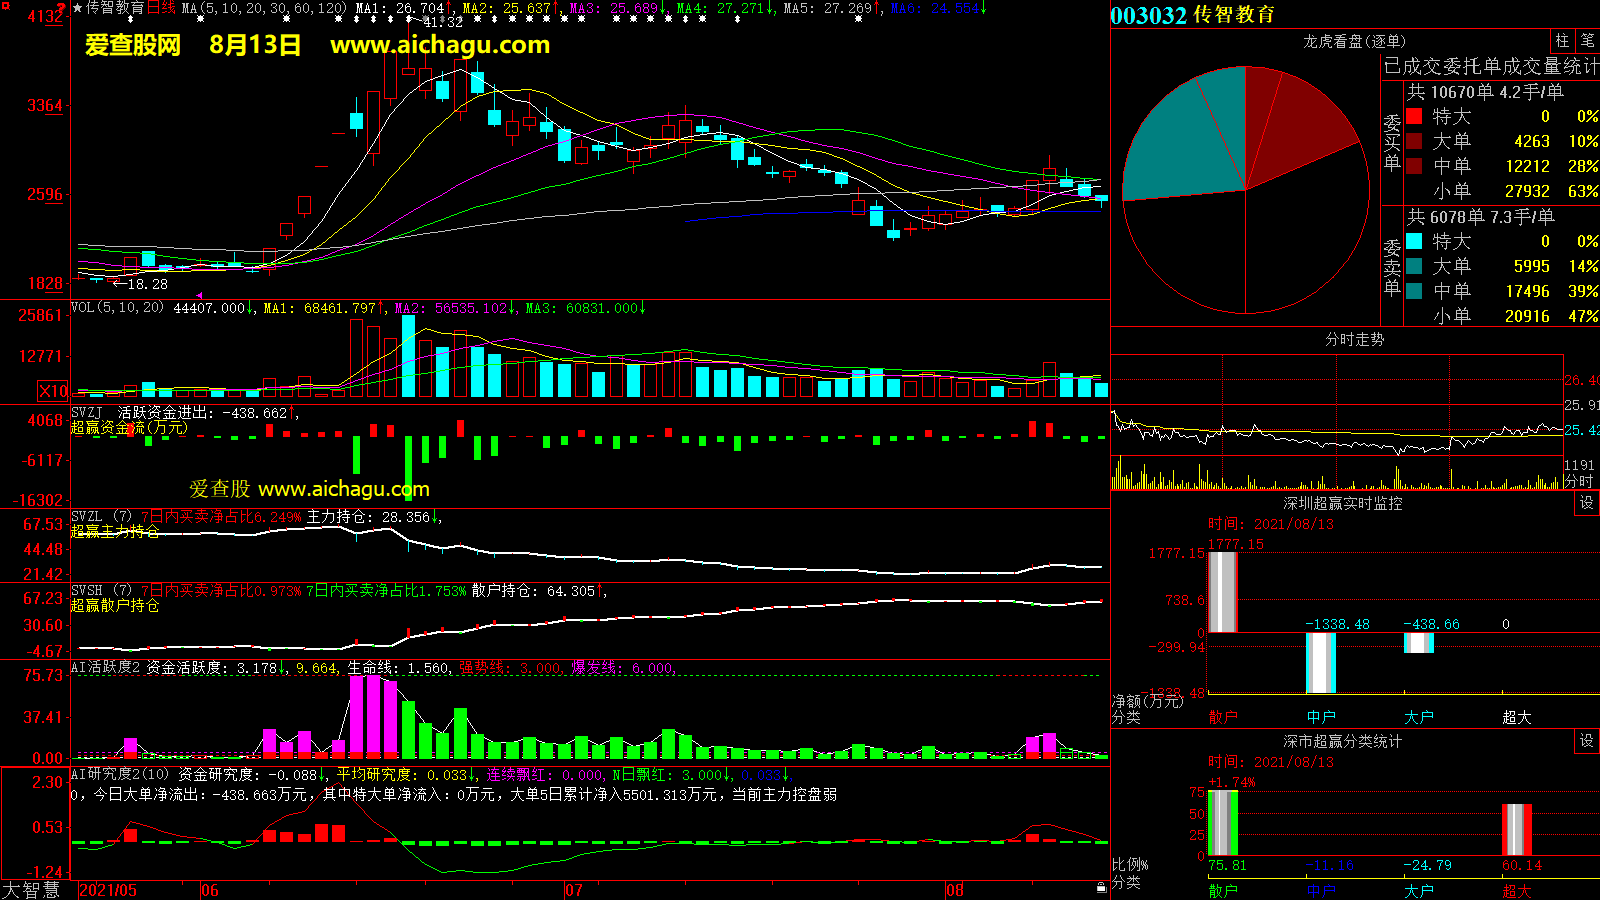Toggle the 日线 period label
The width and height of the screenshot is (1600, 900).
161,8
